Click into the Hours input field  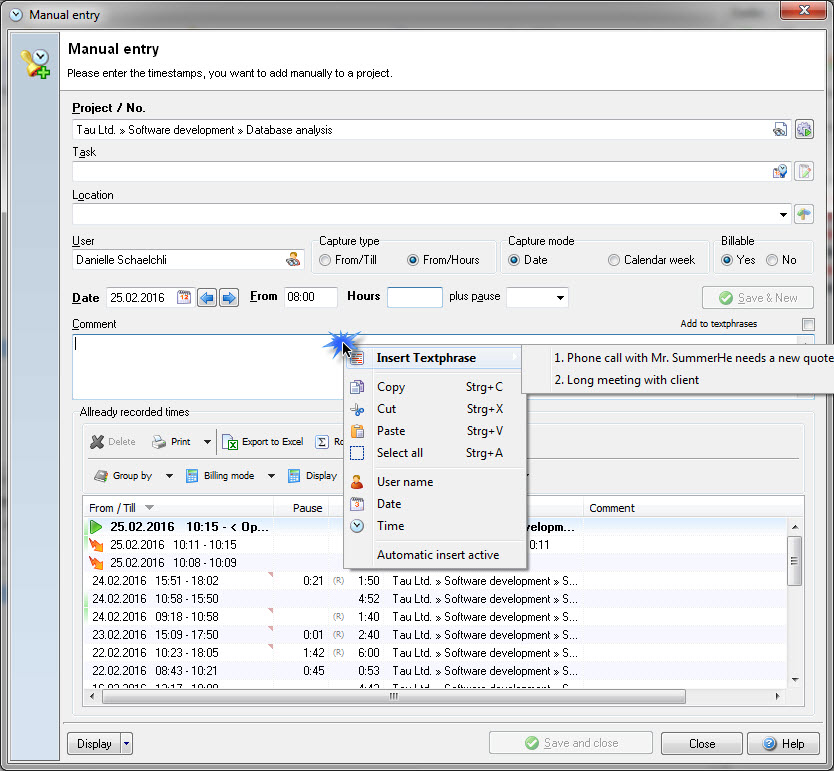414,297
